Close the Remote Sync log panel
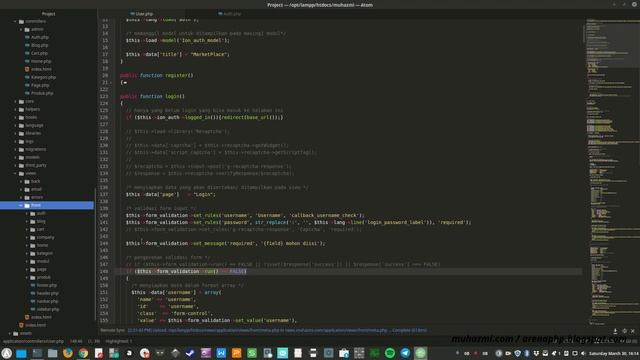640x360 pixels. (633, 331)
